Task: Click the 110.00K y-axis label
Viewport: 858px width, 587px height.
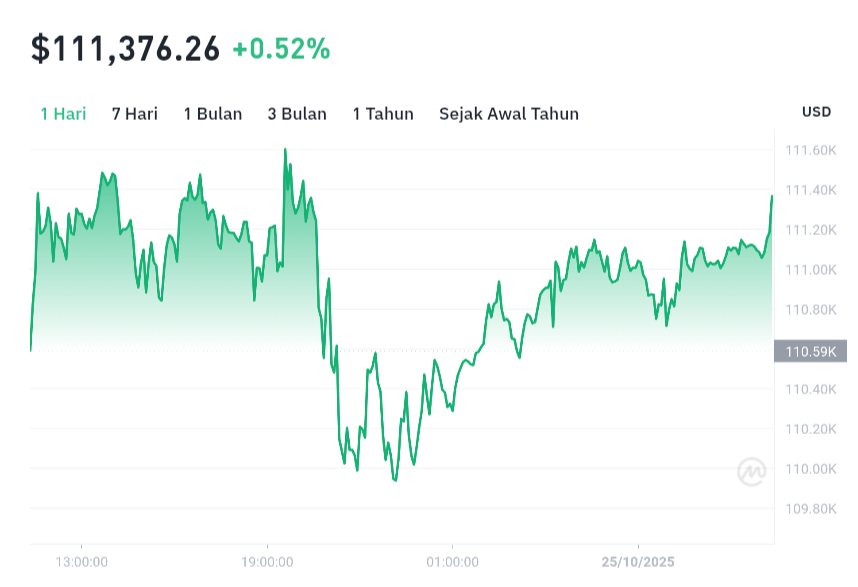Action: point(810,469)
